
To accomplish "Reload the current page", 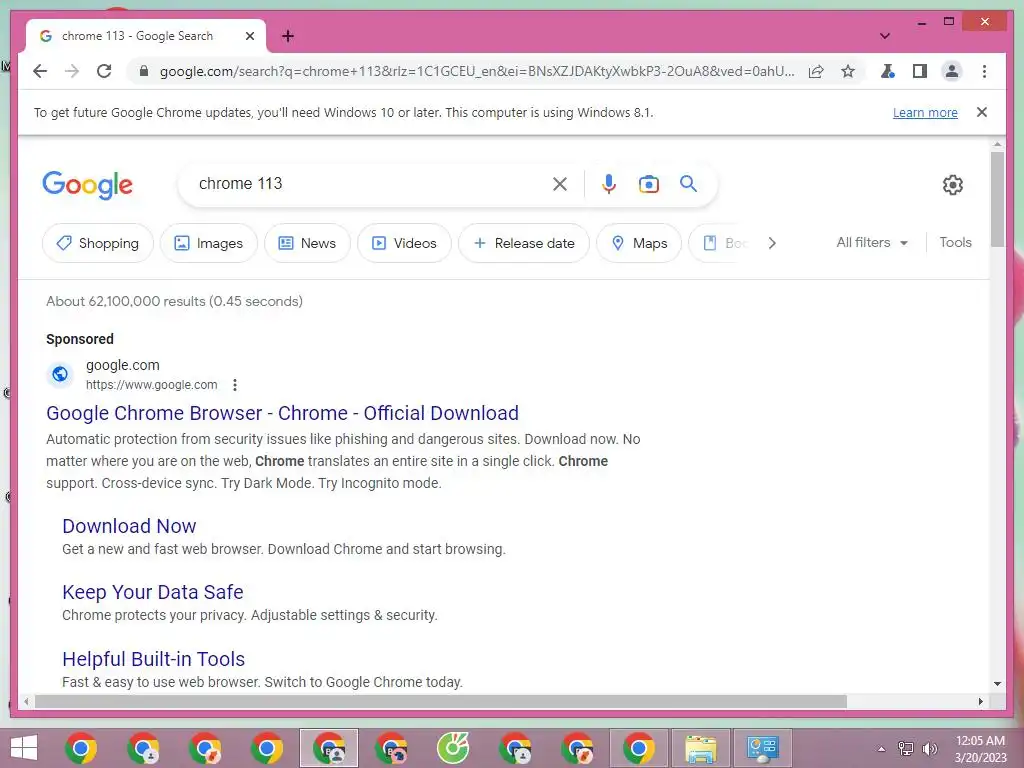I will click(104, 71).
